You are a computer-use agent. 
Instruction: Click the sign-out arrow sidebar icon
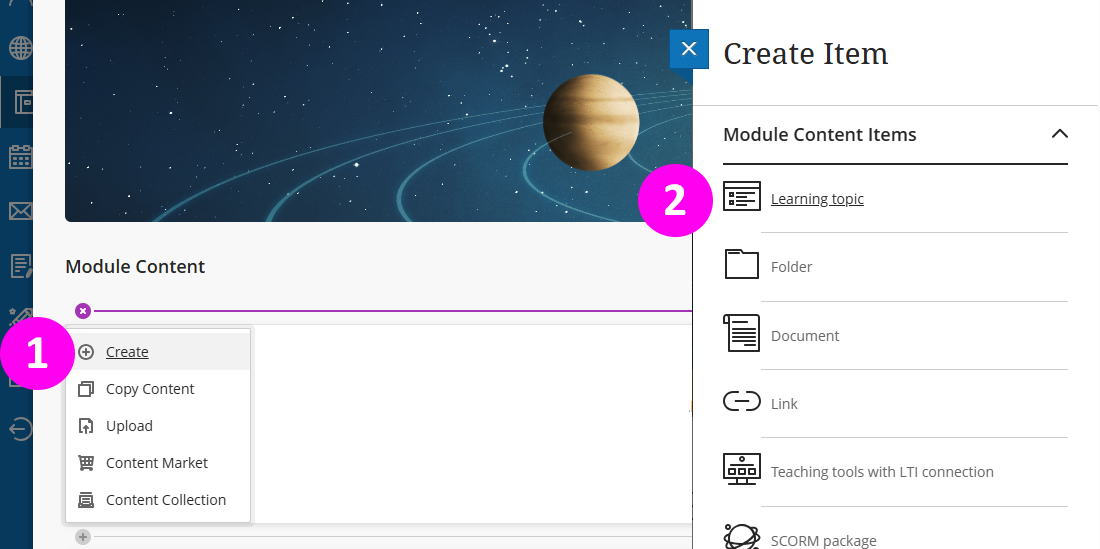(21, 429)
